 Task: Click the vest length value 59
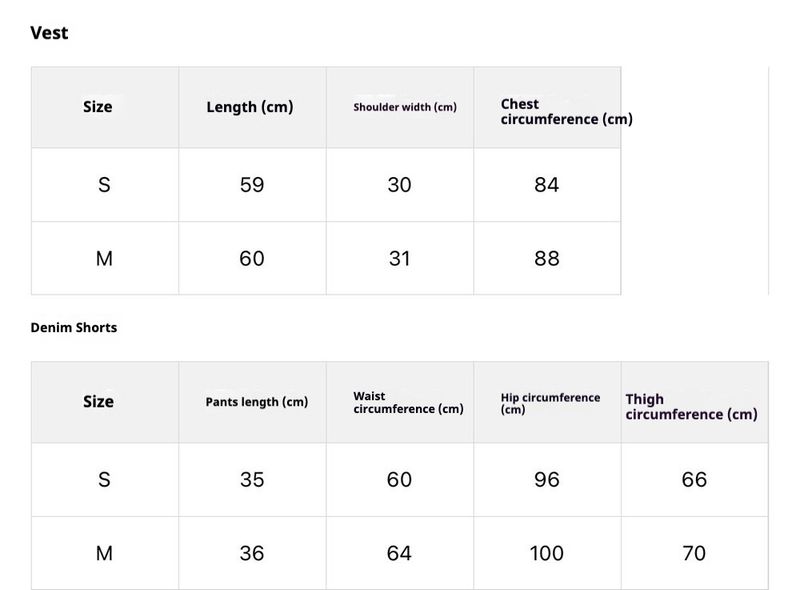[252, 185]
